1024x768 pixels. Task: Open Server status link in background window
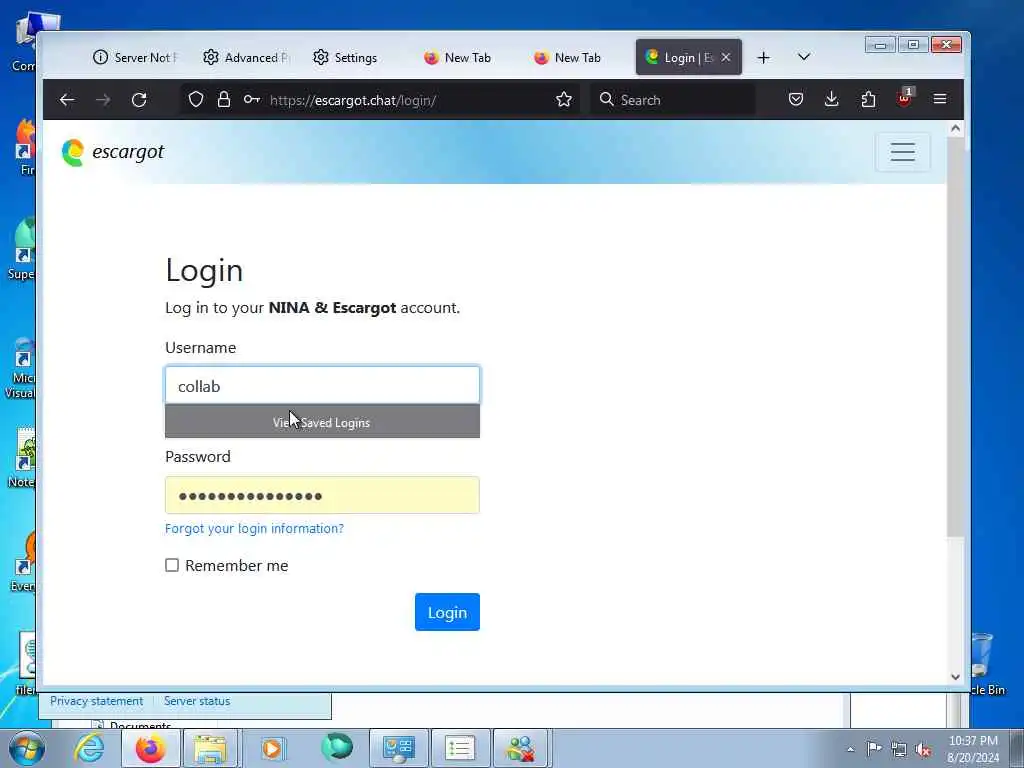coord(197,701)
